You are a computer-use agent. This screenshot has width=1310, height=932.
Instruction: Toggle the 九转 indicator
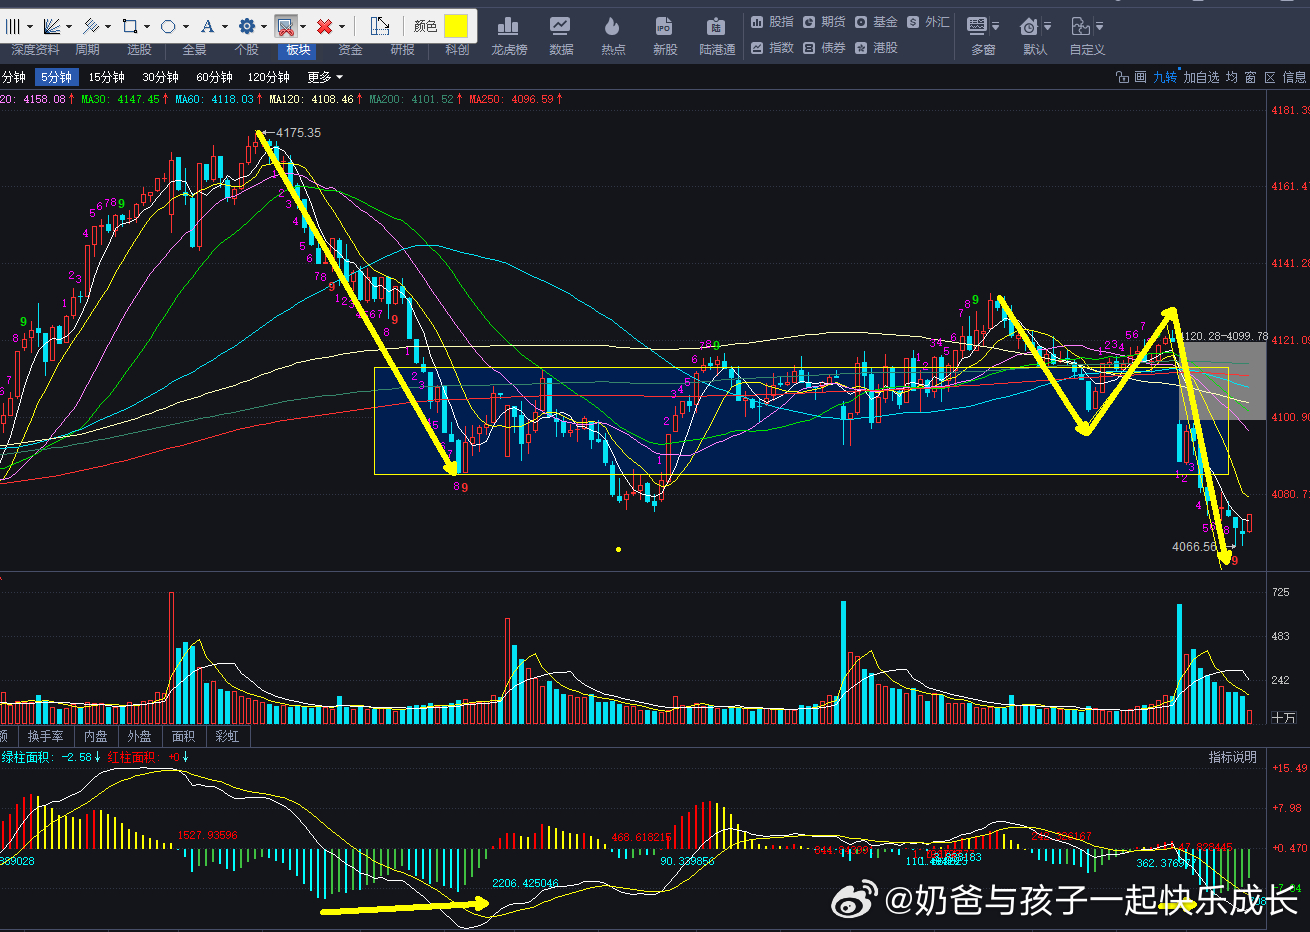[1165, 77]
